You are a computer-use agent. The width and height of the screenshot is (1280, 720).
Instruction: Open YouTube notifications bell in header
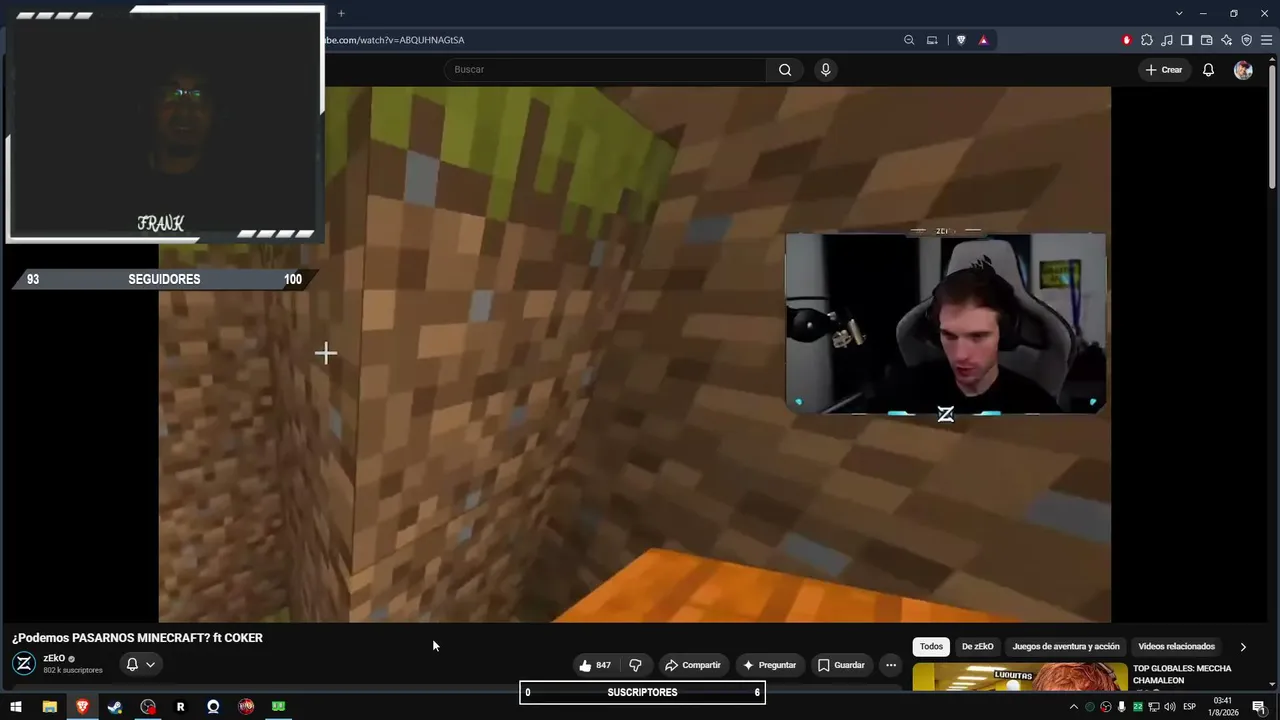tap(1208, 70)
